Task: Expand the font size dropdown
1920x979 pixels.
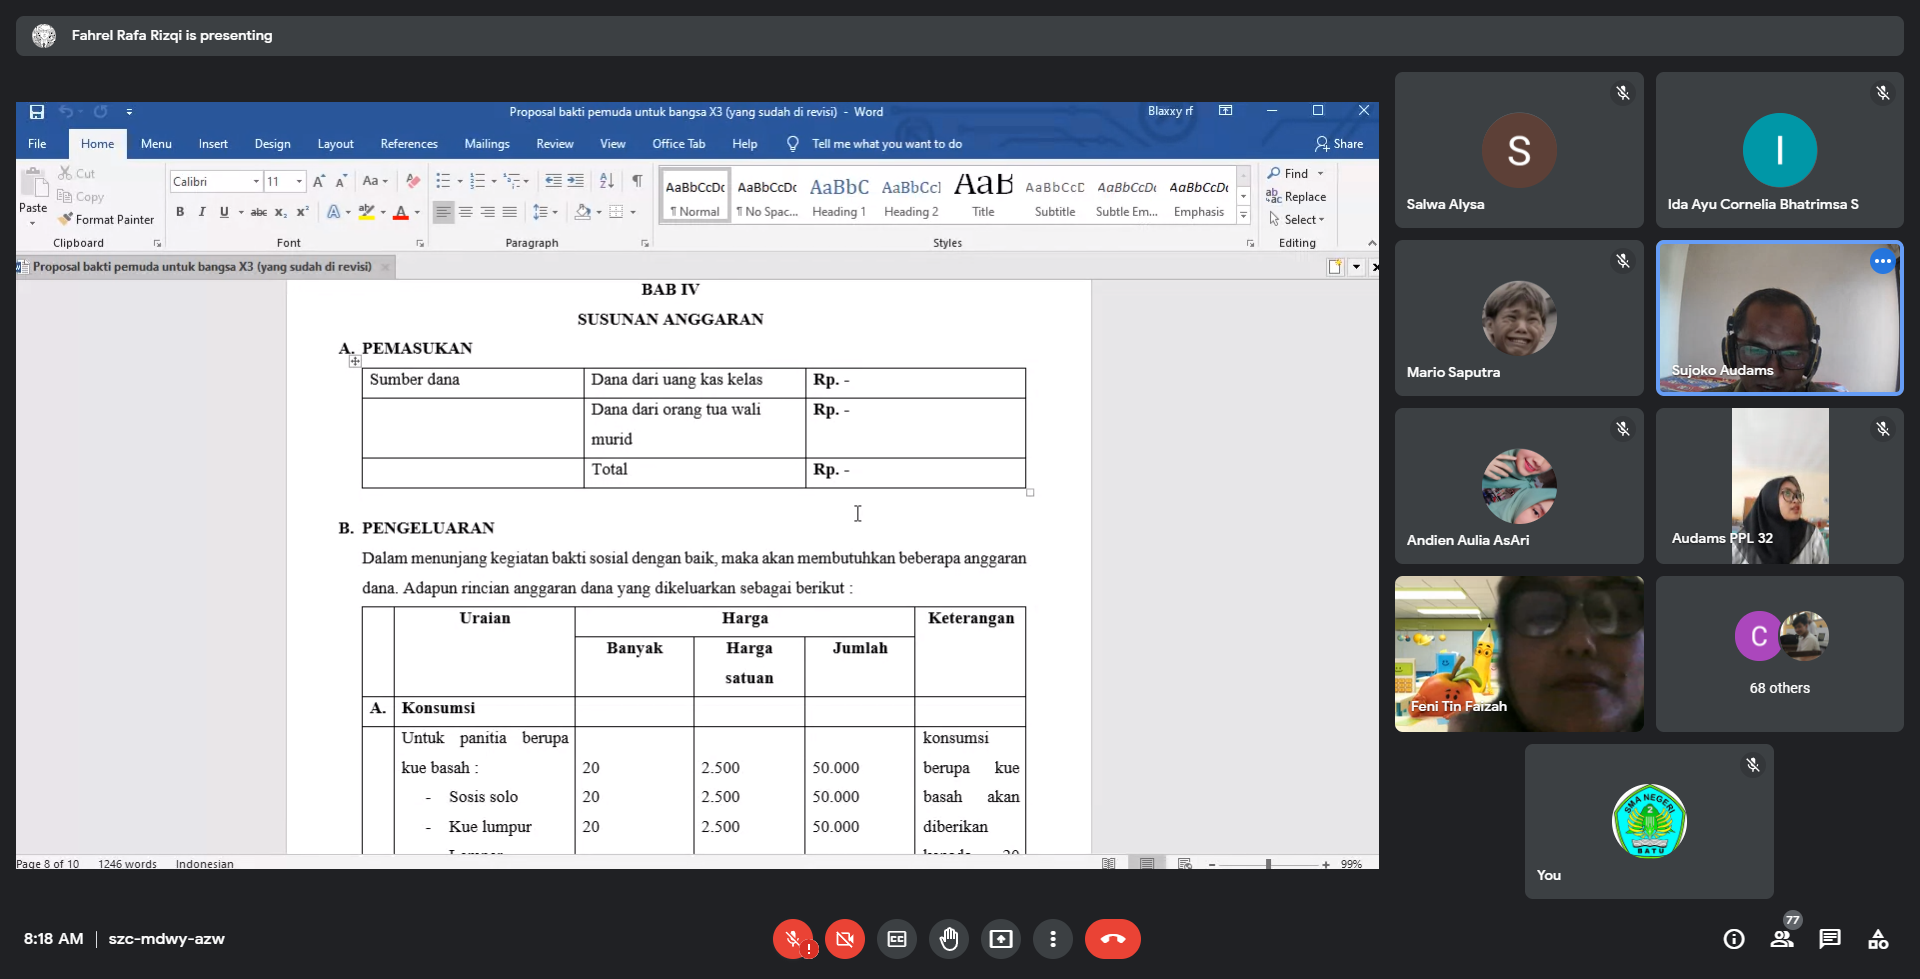Action: [x=299, y=182]
